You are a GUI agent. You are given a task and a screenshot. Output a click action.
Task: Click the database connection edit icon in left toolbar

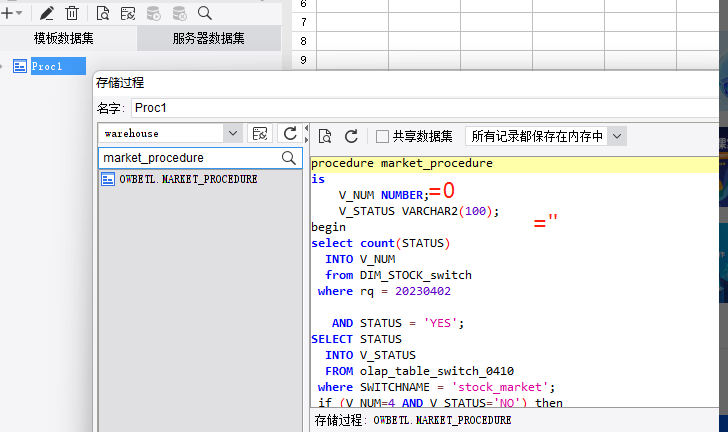click(x=128, y=13)
